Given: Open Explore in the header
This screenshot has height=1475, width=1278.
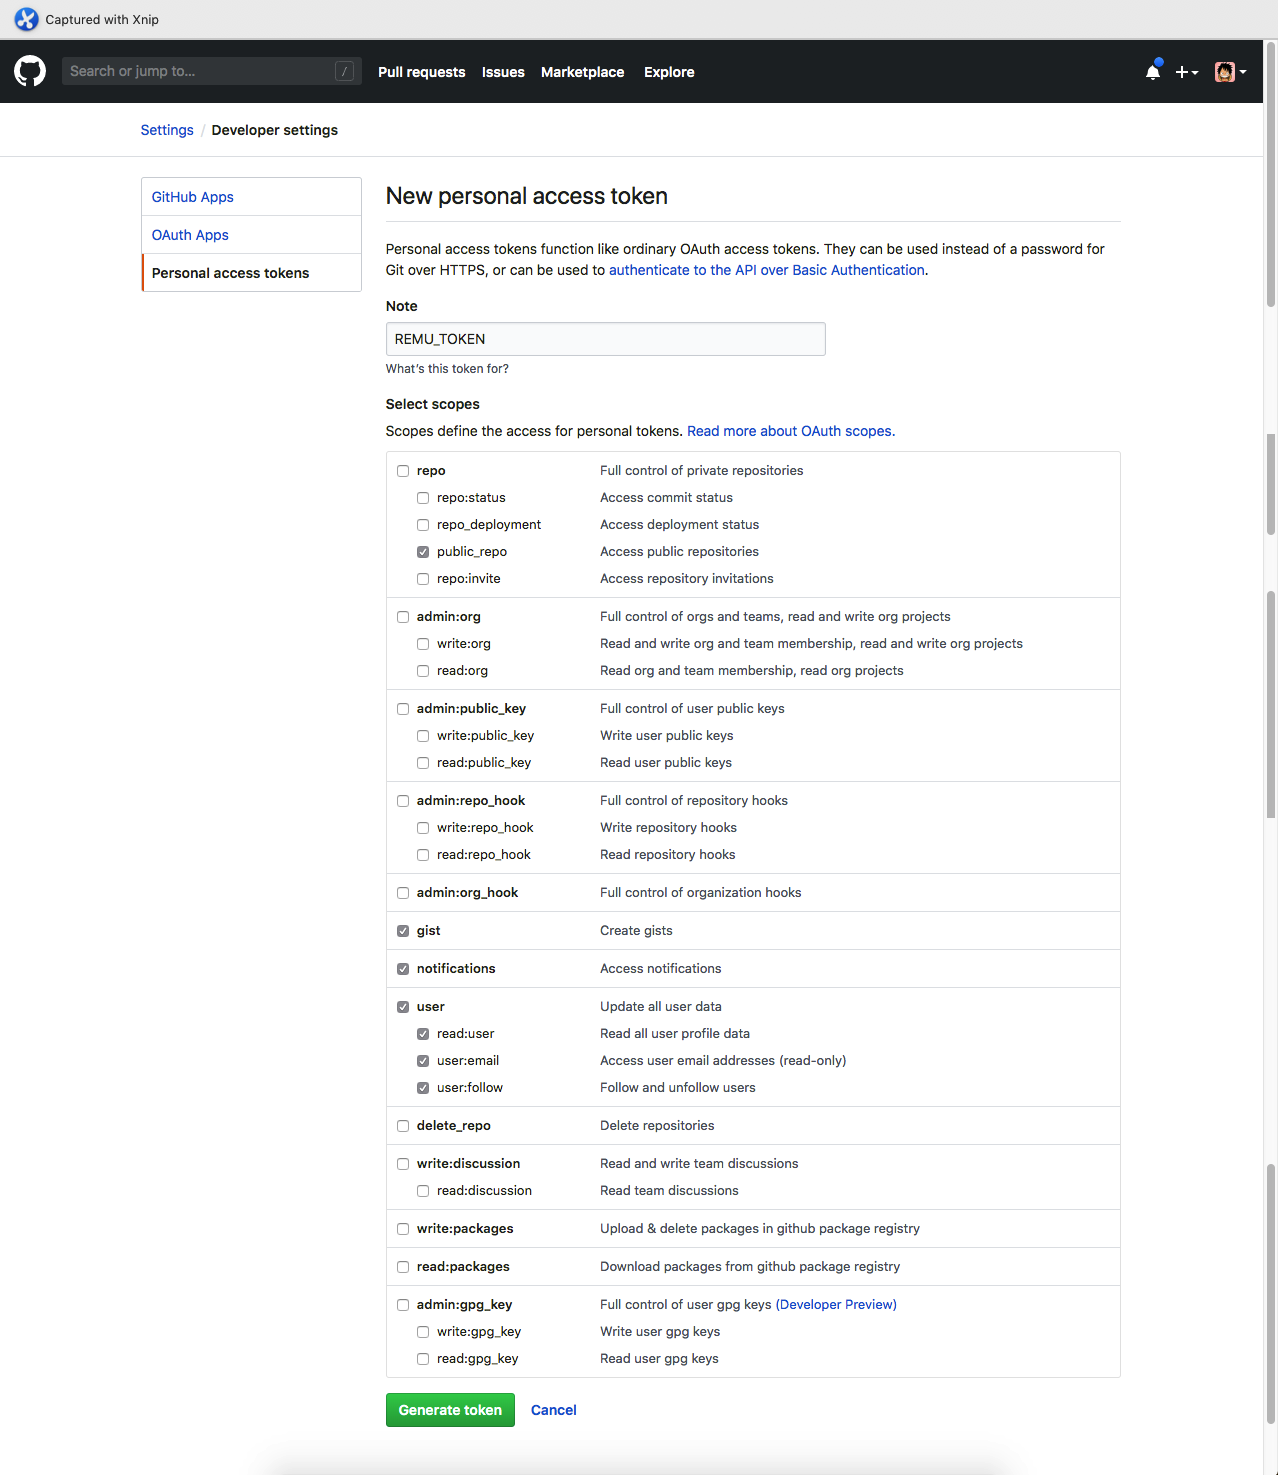Looking at the screenshot, I should point(669,72).
